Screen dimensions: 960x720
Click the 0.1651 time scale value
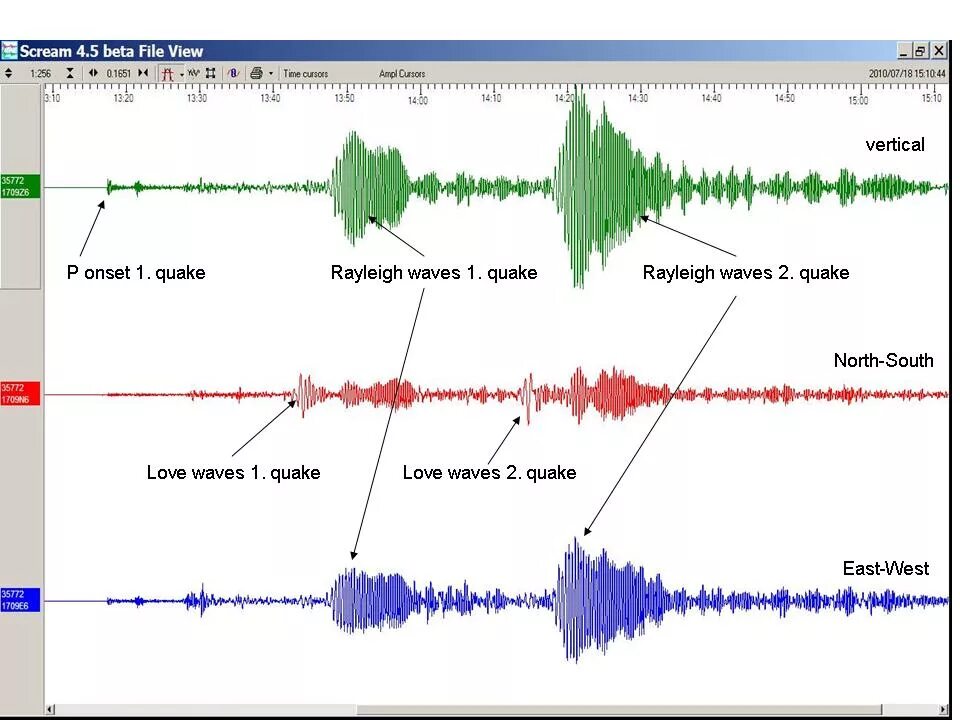coord(119,73)
